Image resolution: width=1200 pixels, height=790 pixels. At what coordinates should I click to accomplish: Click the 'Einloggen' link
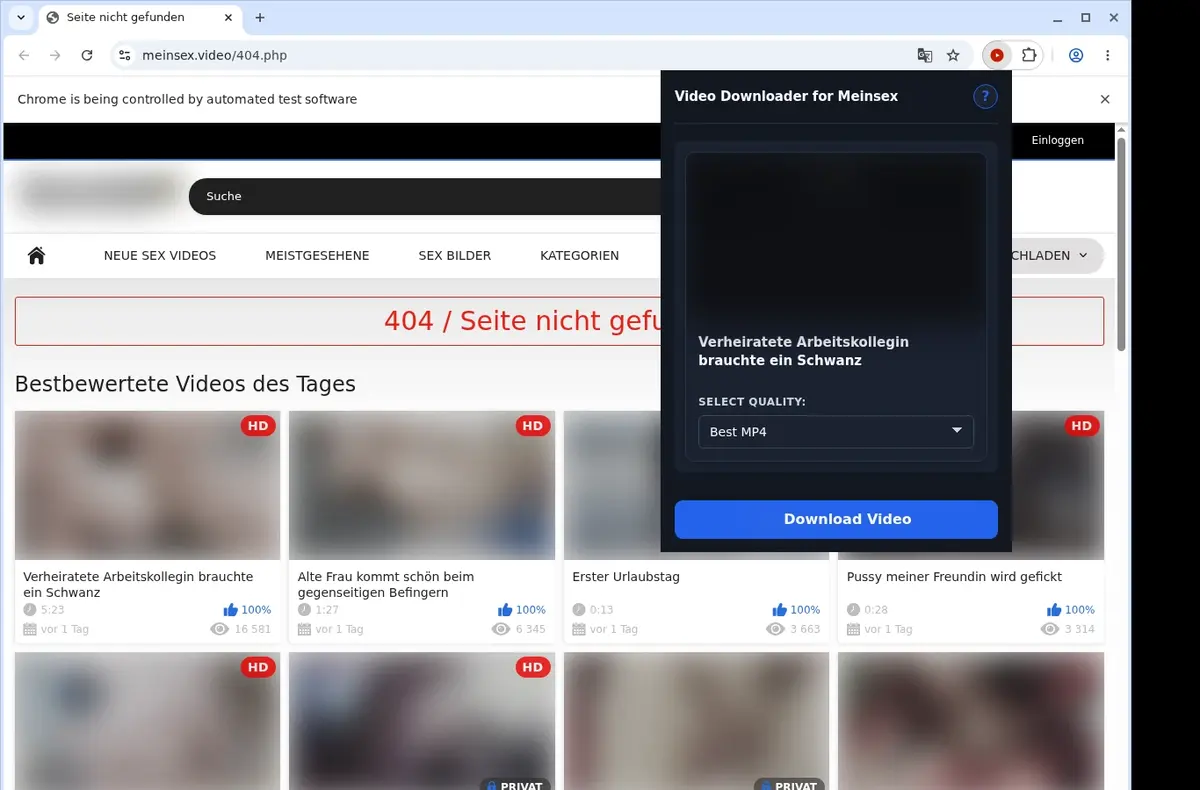pyautogui.click(x=1058, y=141)
